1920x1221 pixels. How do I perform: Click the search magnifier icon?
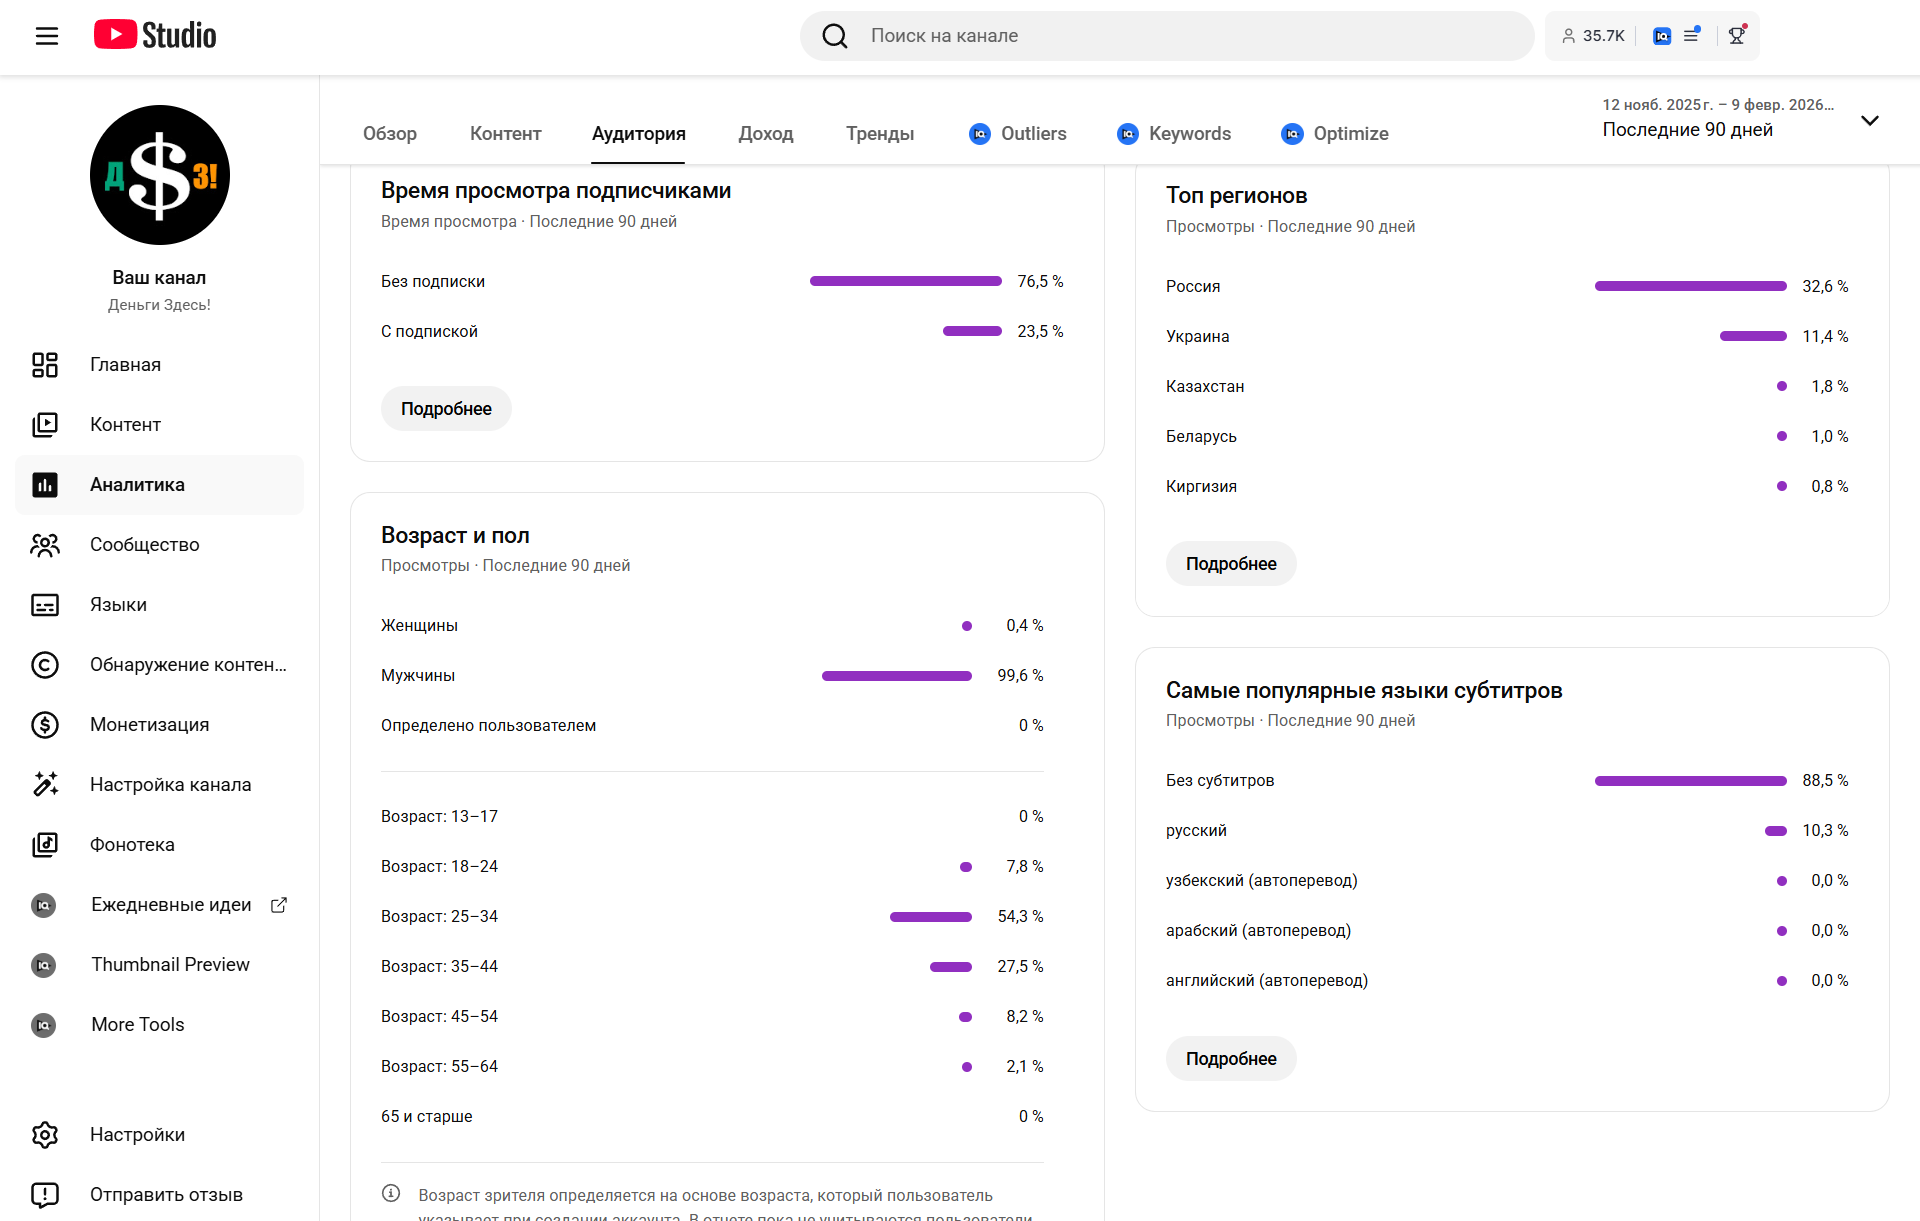pos(834,36)
